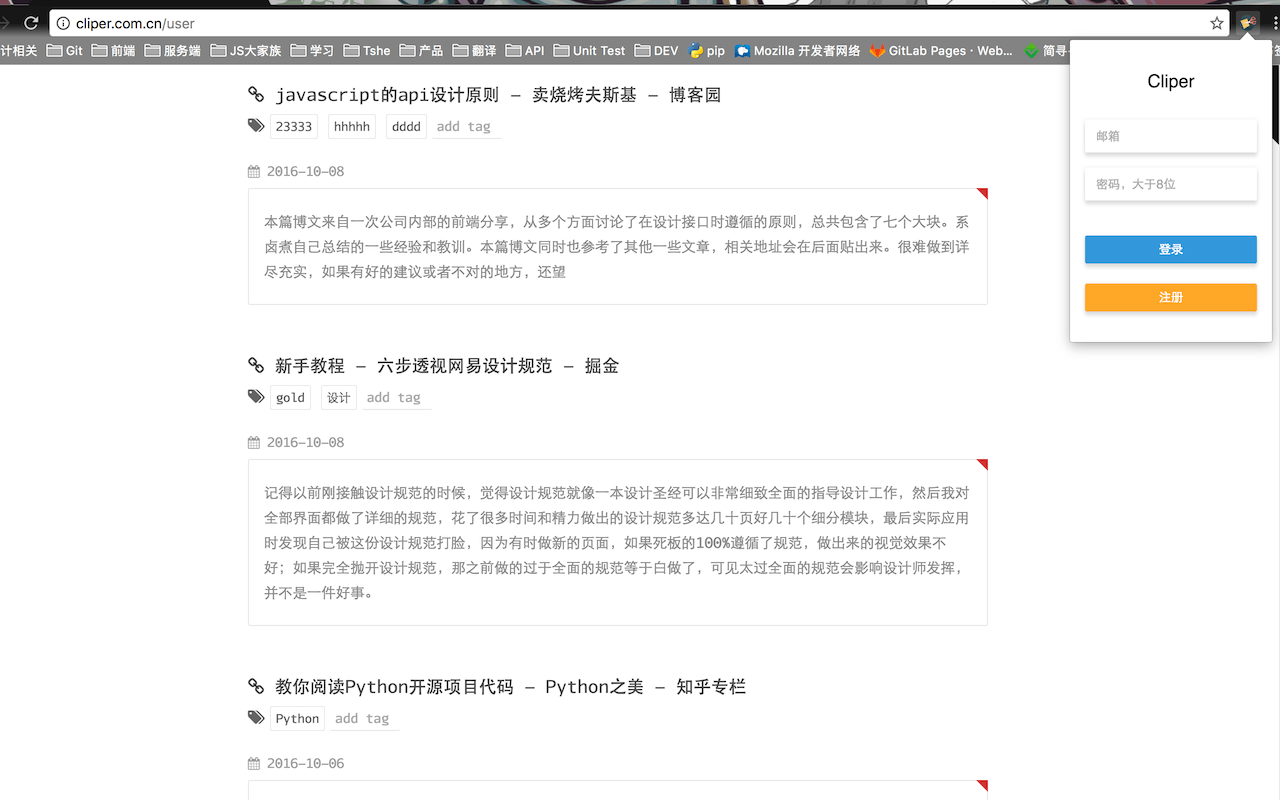Viewport: 1280px width, 800px height.
Task: Click tags icon under javascript的api设计原则
Action: 256,126
